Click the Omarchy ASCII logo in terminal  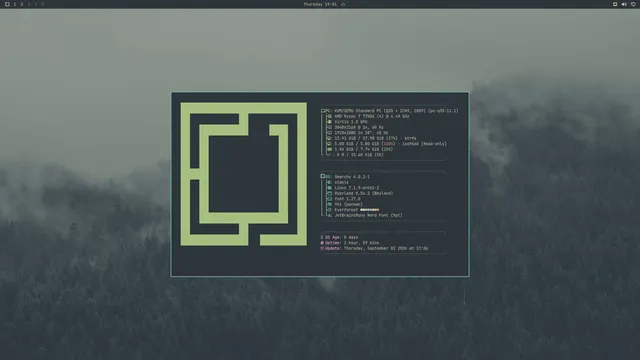244,174
